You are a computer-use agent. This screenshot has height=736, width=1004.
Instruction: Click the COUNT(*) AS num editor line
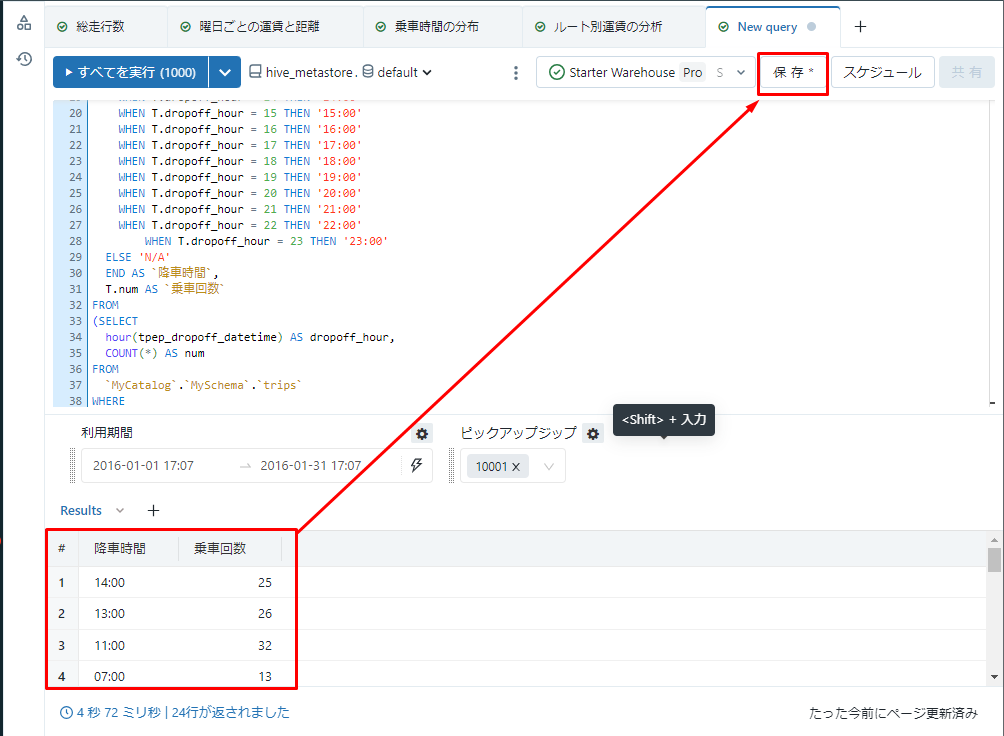(155, 353)
